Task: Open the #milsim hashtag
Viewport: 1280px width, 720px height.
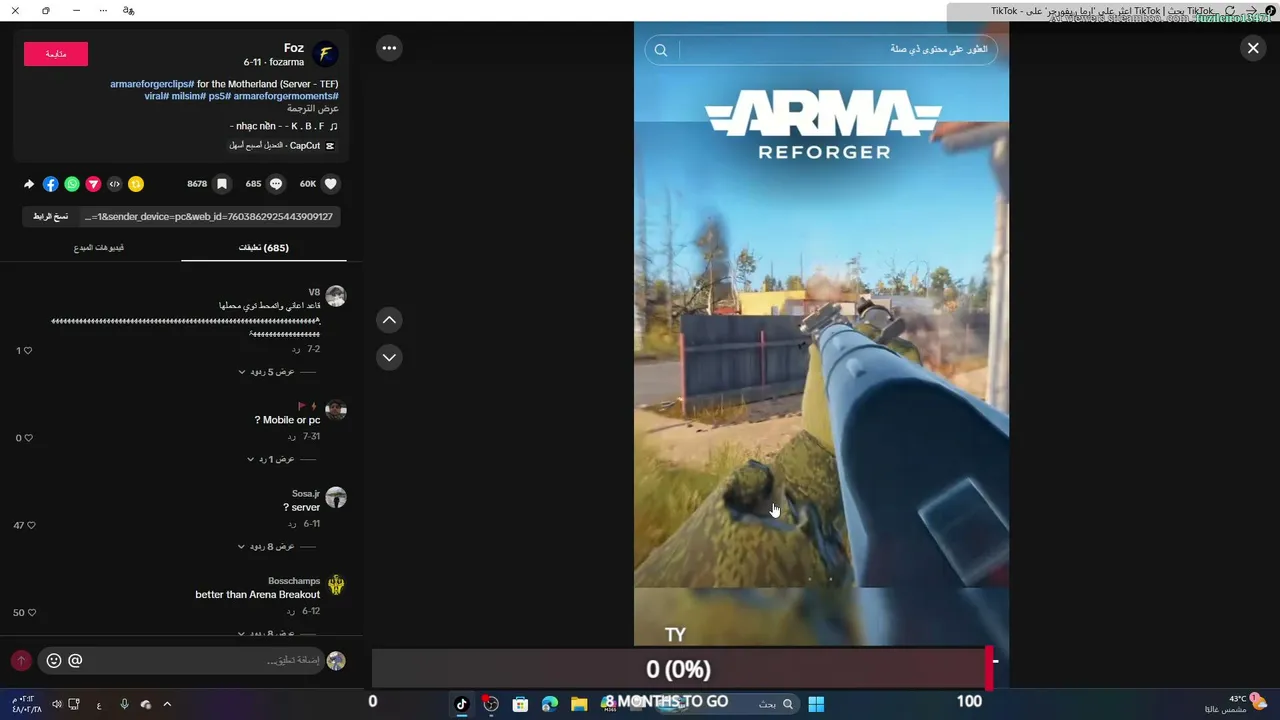Action: coord(187,96)
